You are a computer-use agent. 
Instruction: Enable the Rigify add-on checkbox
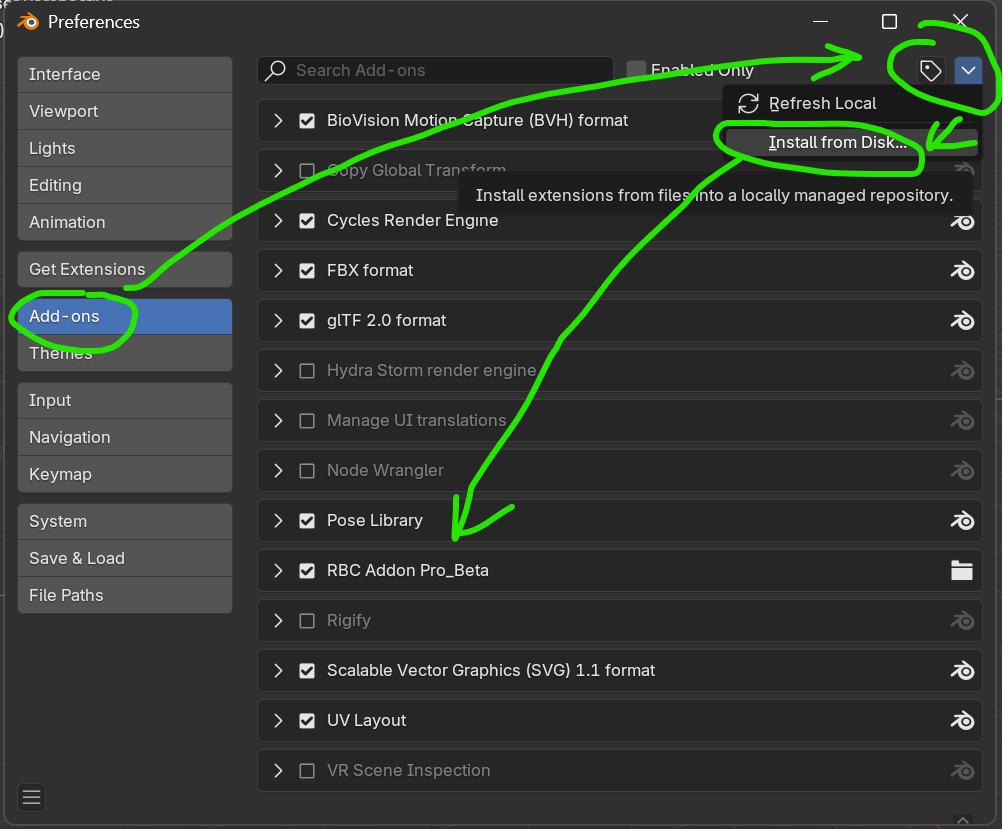point(307,621)
